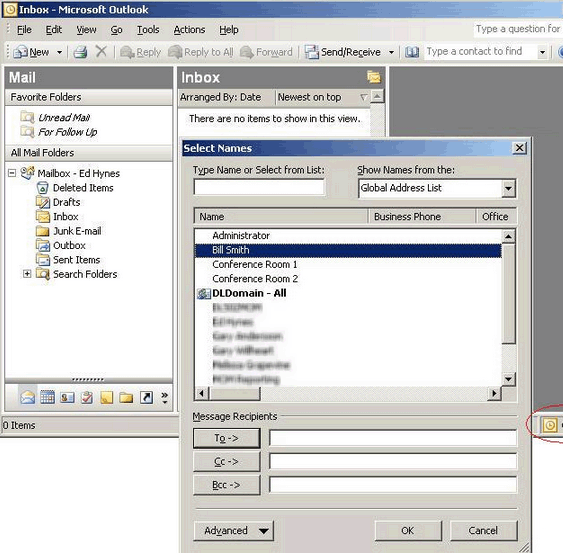Click the Arranged By: Date header

coord(227,97)
